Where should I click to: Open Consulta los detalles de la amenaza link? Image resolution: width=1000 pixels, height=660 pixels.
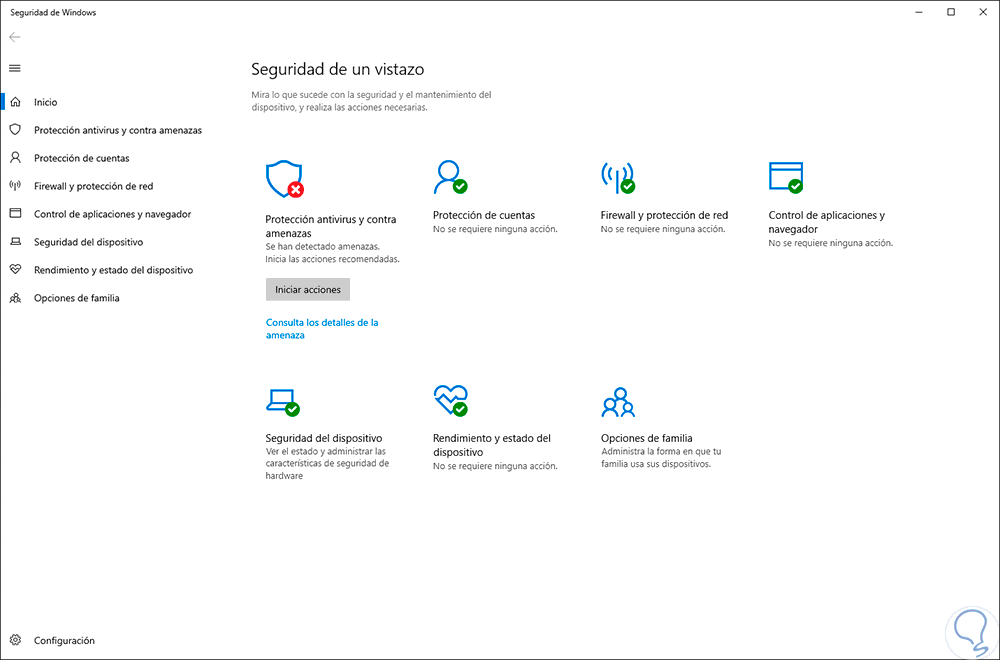coord(322,328)
